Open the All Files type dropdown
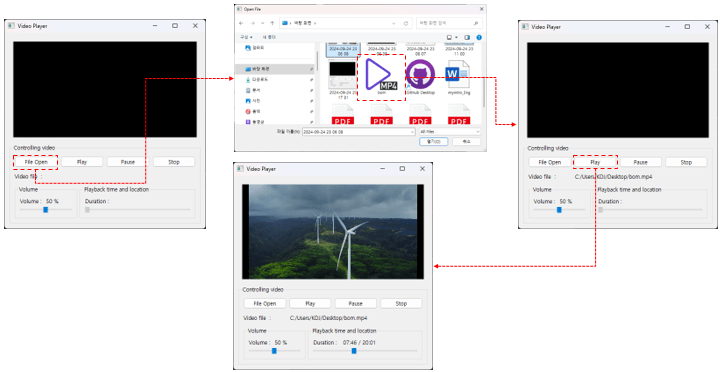 pyautogui.click(x=449, y=132)
